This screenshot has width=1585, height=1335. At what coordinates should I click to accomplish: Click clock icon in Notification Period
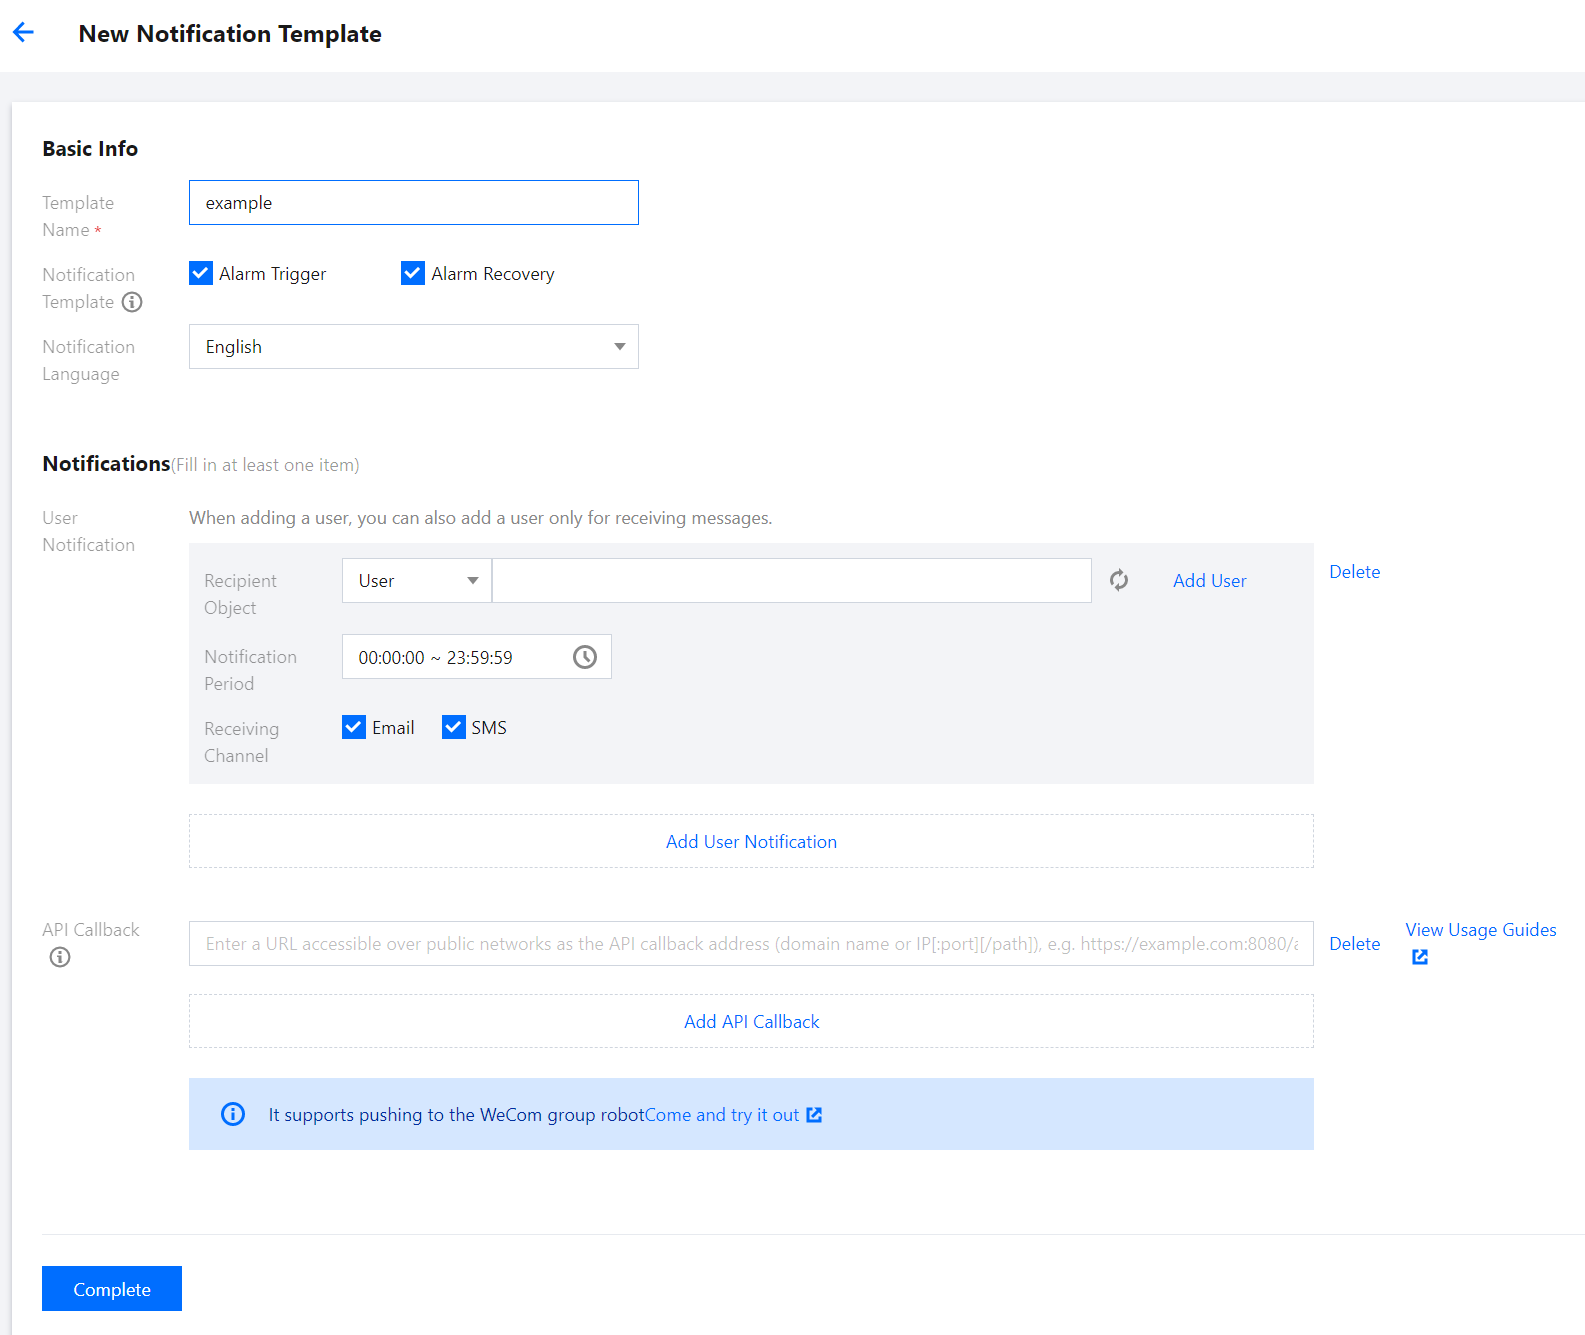pos(585,657)
